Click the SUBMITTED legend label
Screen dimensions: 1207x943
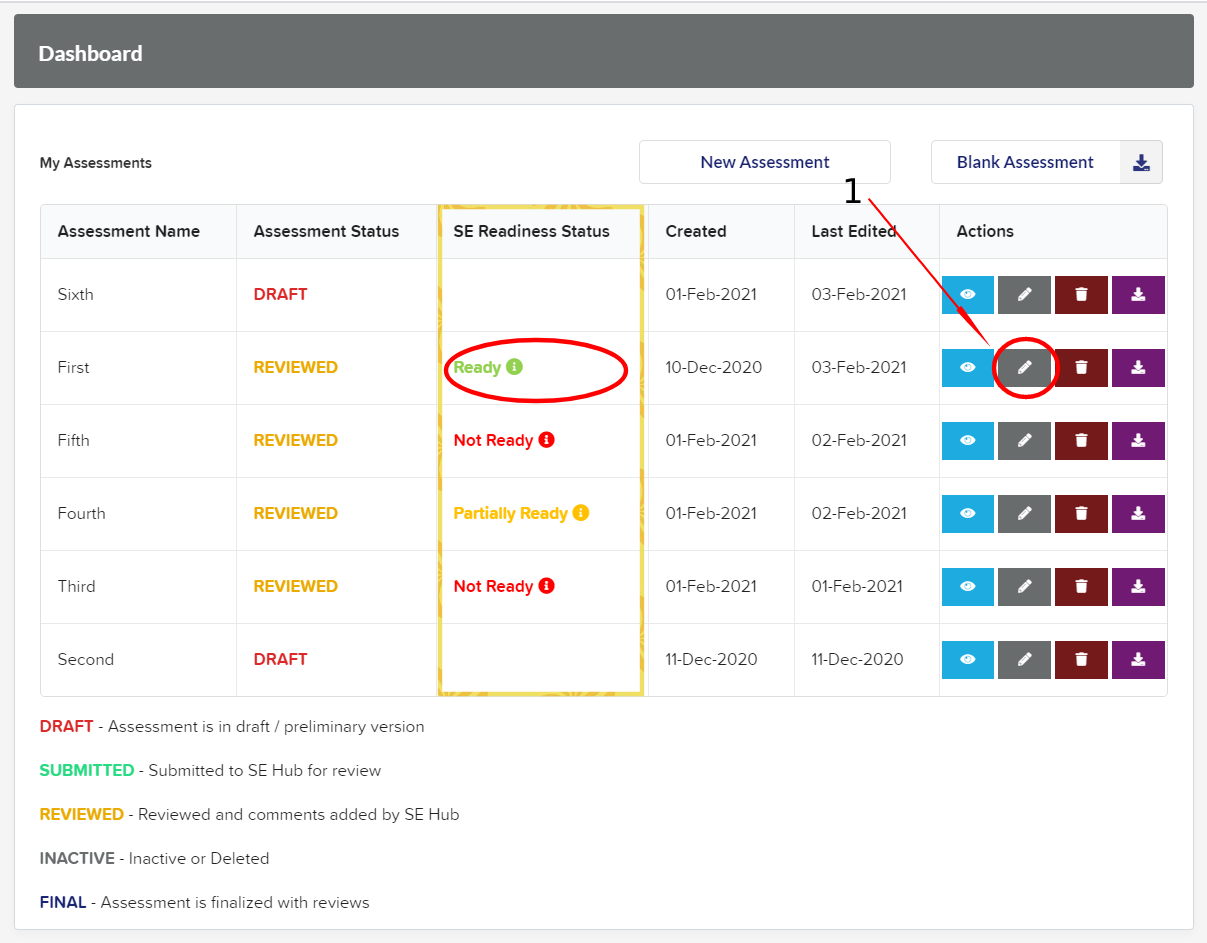click(x=87, y=770)
